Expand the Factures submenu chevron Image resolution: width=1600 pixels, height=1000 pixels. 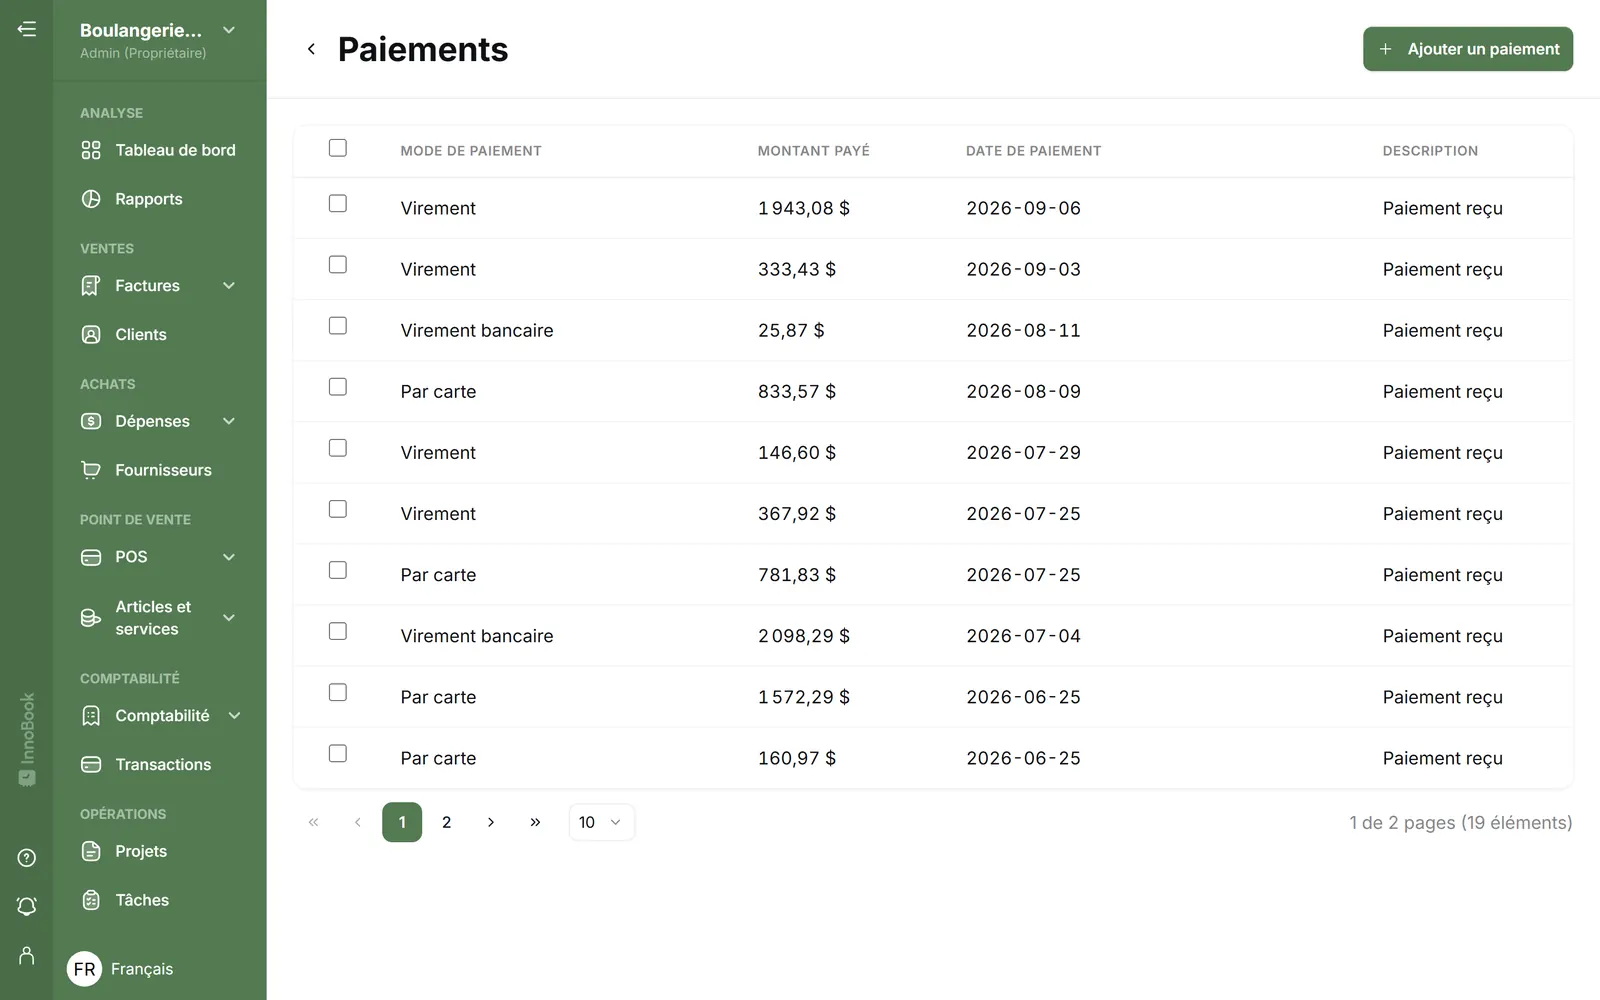tap(229, 286)
